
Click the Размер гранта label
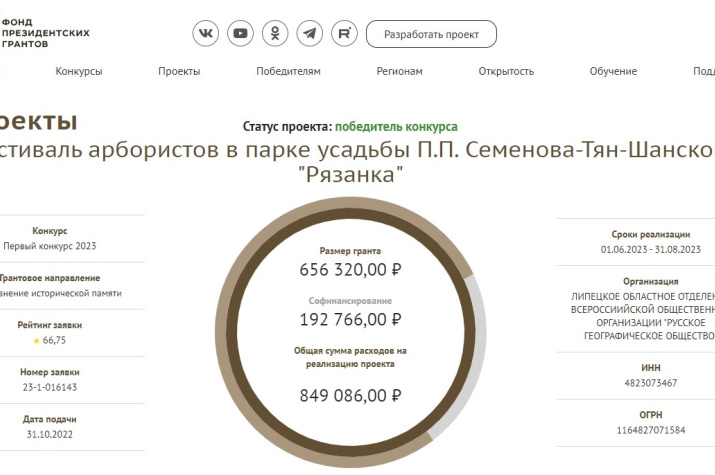click(x=350, y=251)
